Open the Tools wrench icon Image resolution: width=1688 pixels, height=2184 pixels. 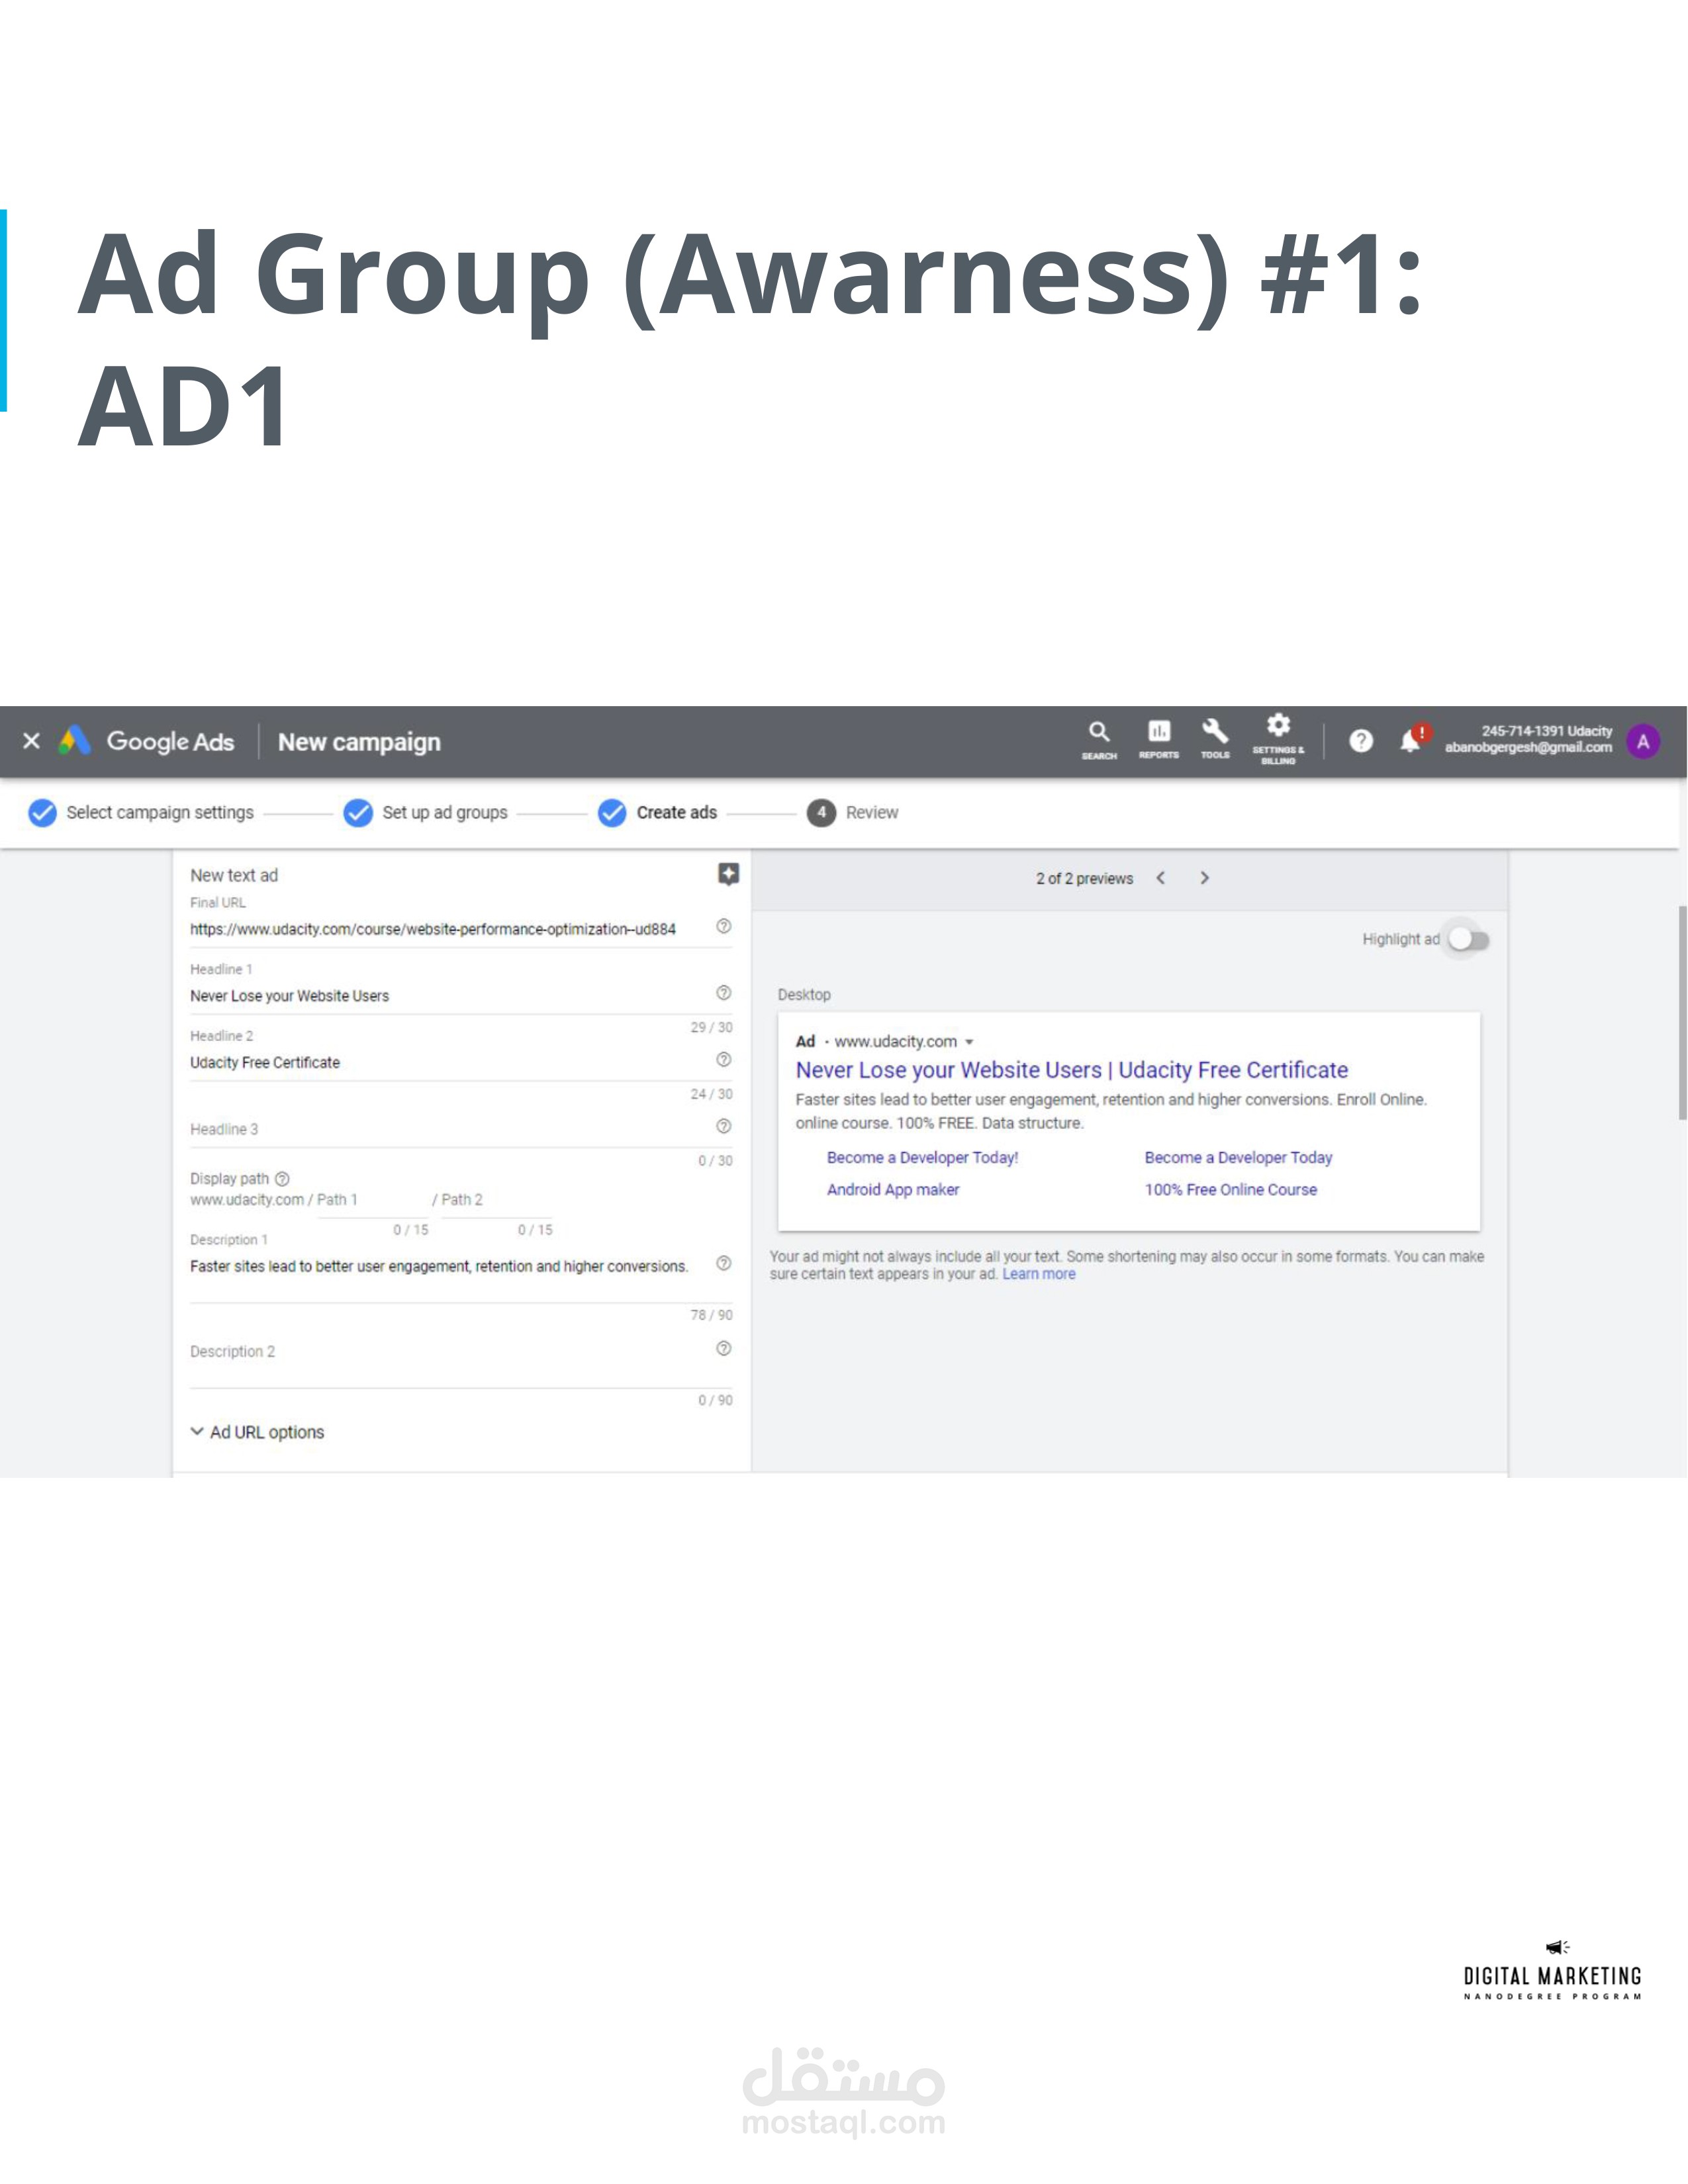[1215, 740]
